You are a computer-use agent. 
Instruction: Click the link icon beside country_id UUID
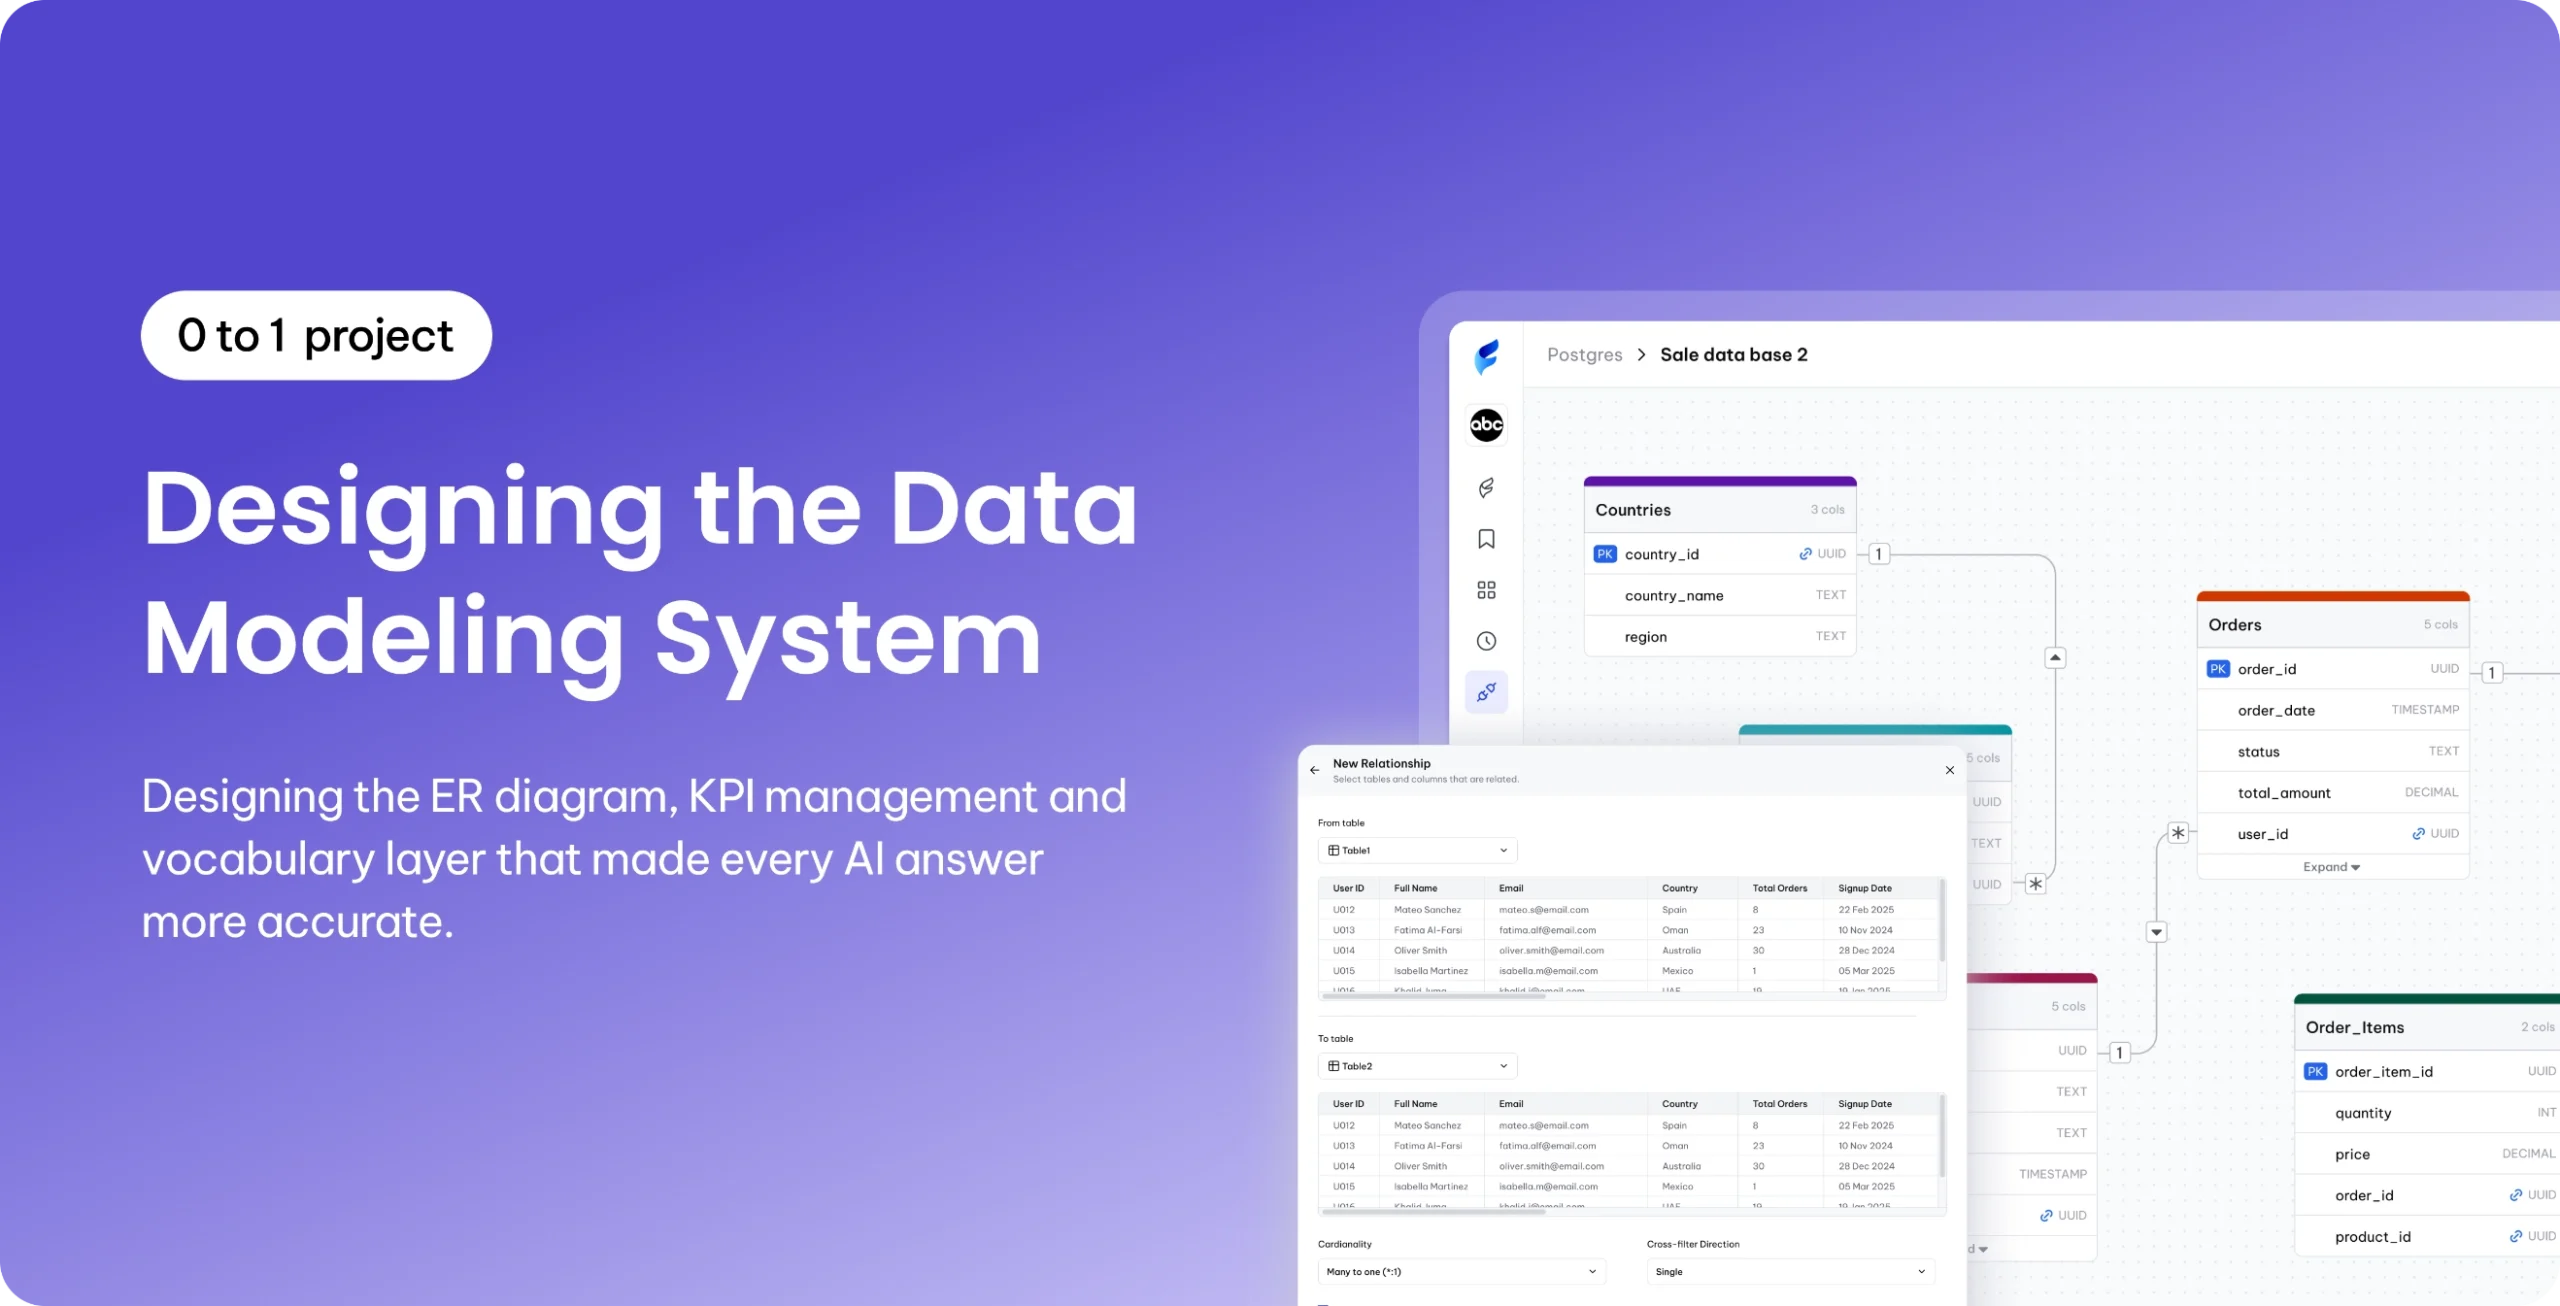1805,554
